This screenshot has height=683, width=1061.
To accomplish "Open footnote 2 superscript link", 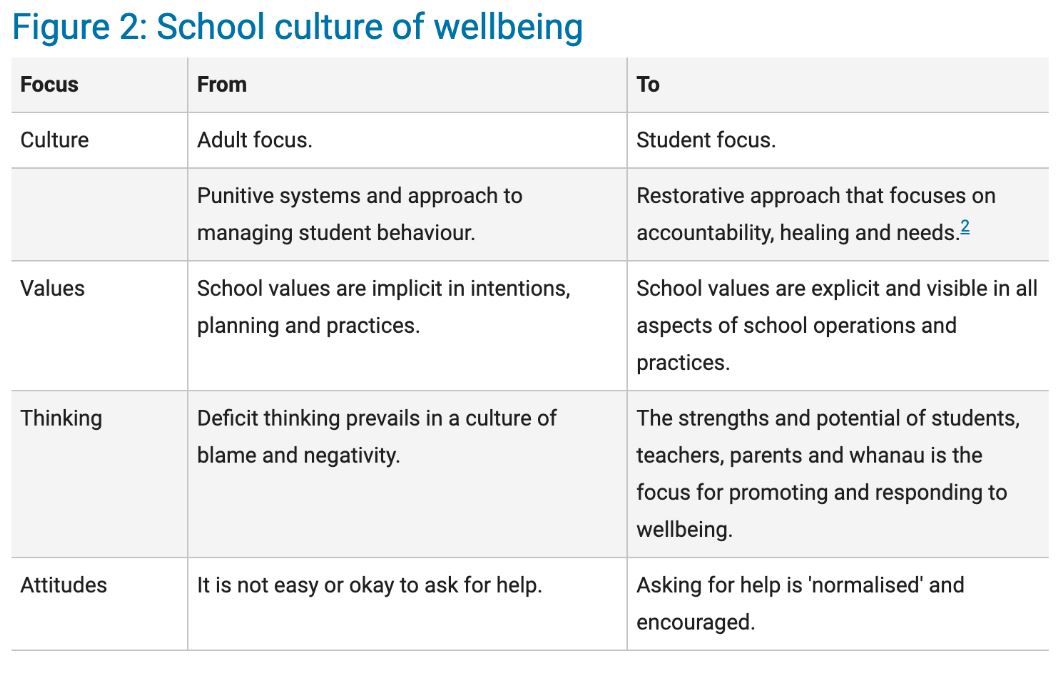I will [965, 227].
